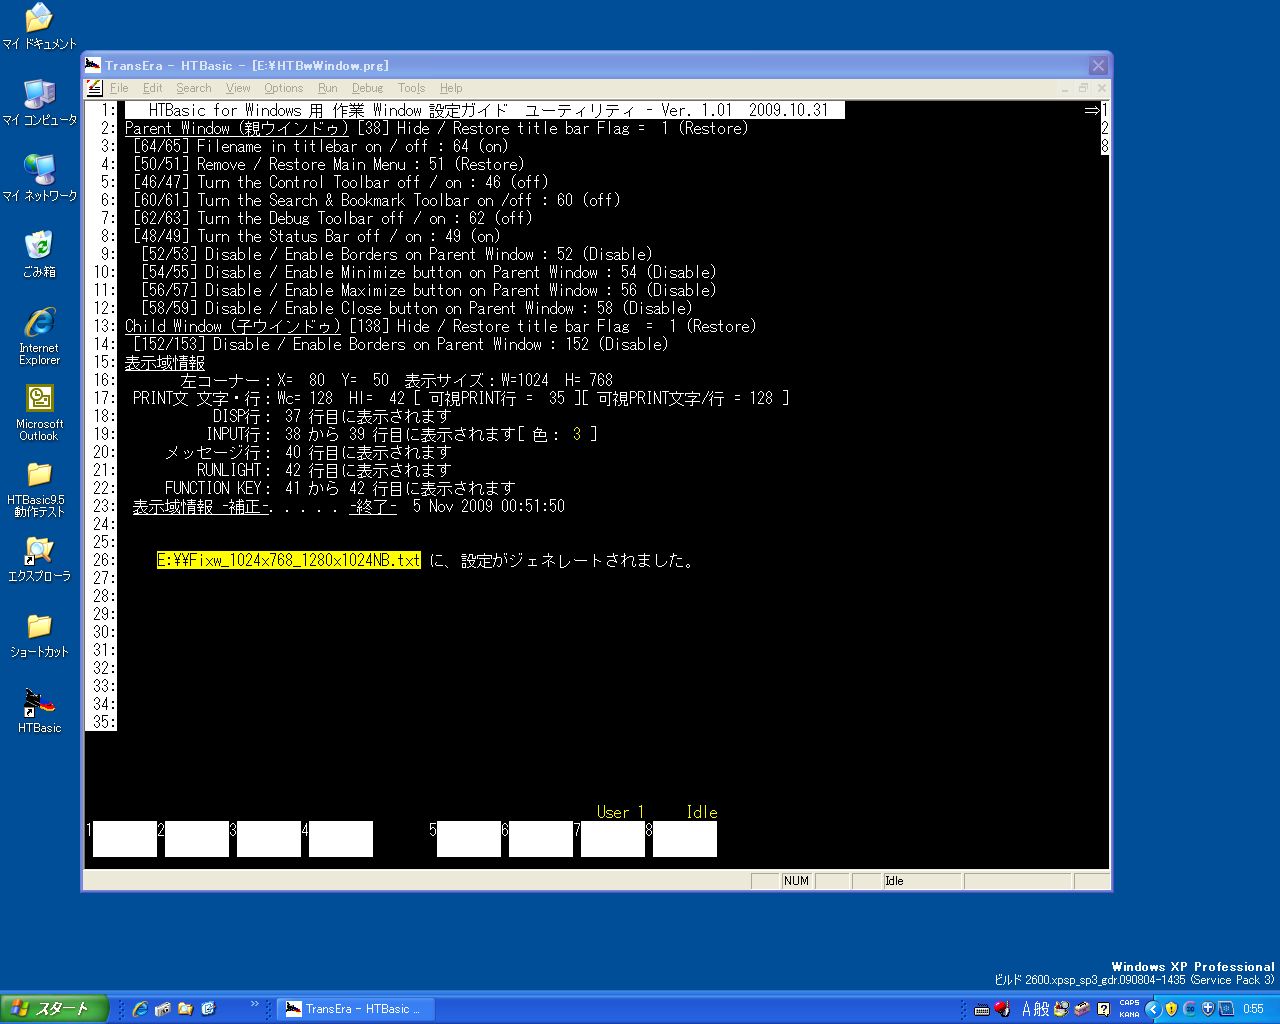Click softkey 2 white box
1280x1024 pixels.
click(197, 839)
